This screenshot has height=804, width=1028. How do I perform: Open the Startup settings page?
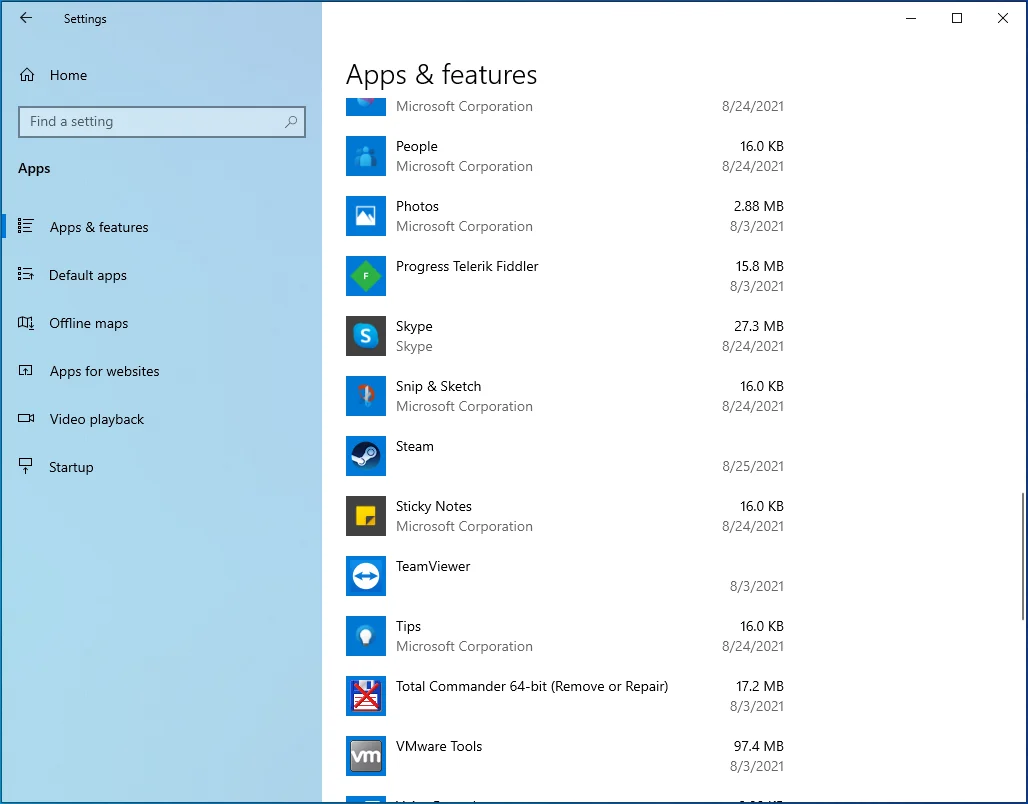click(161, 467)
